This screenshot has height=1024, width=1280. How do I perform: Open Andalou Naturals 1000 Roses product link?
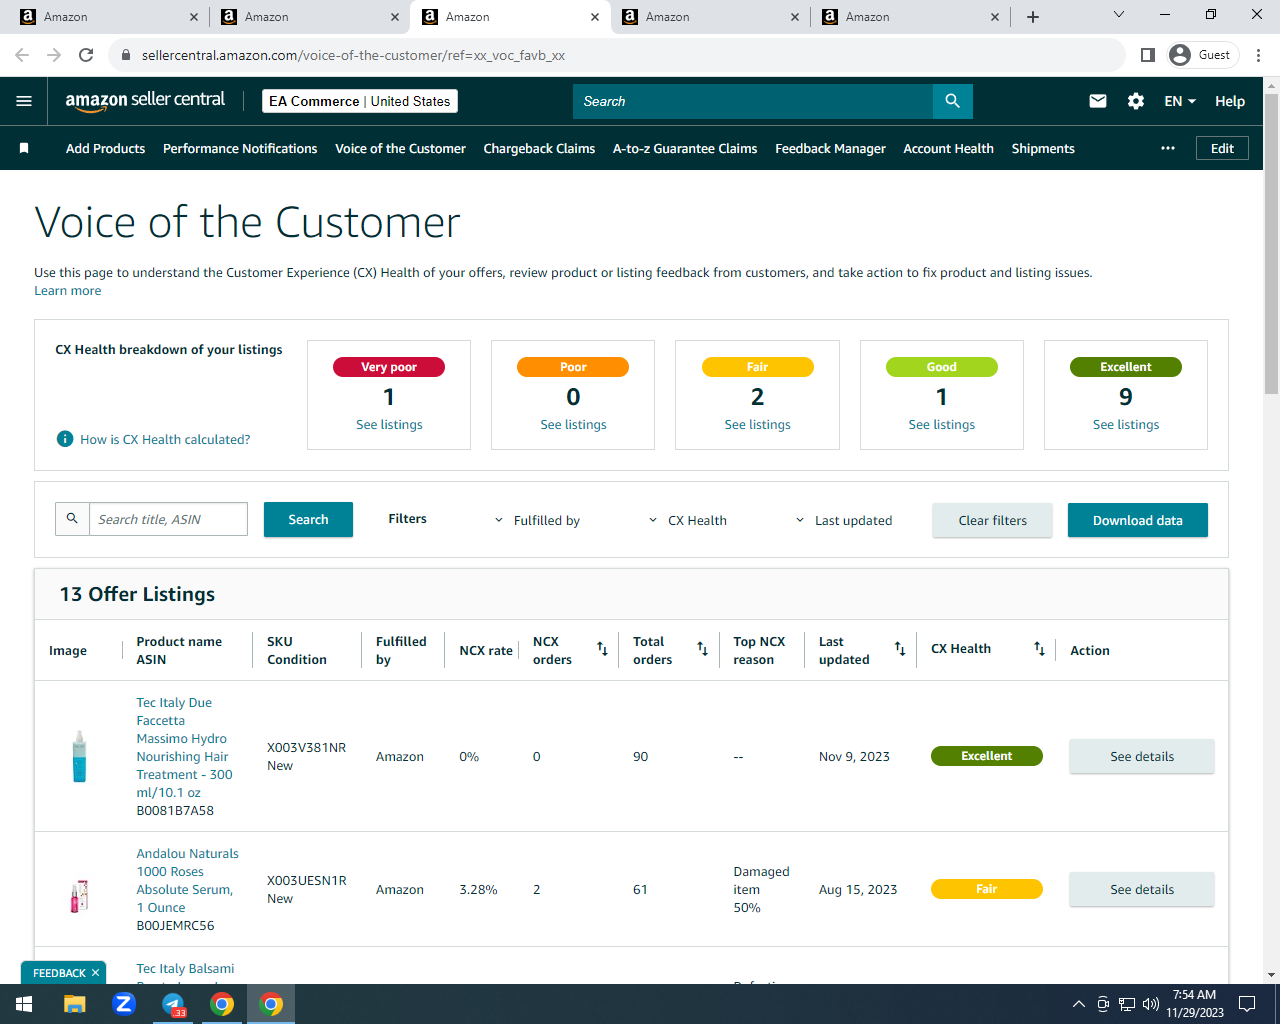click(187, 880)
